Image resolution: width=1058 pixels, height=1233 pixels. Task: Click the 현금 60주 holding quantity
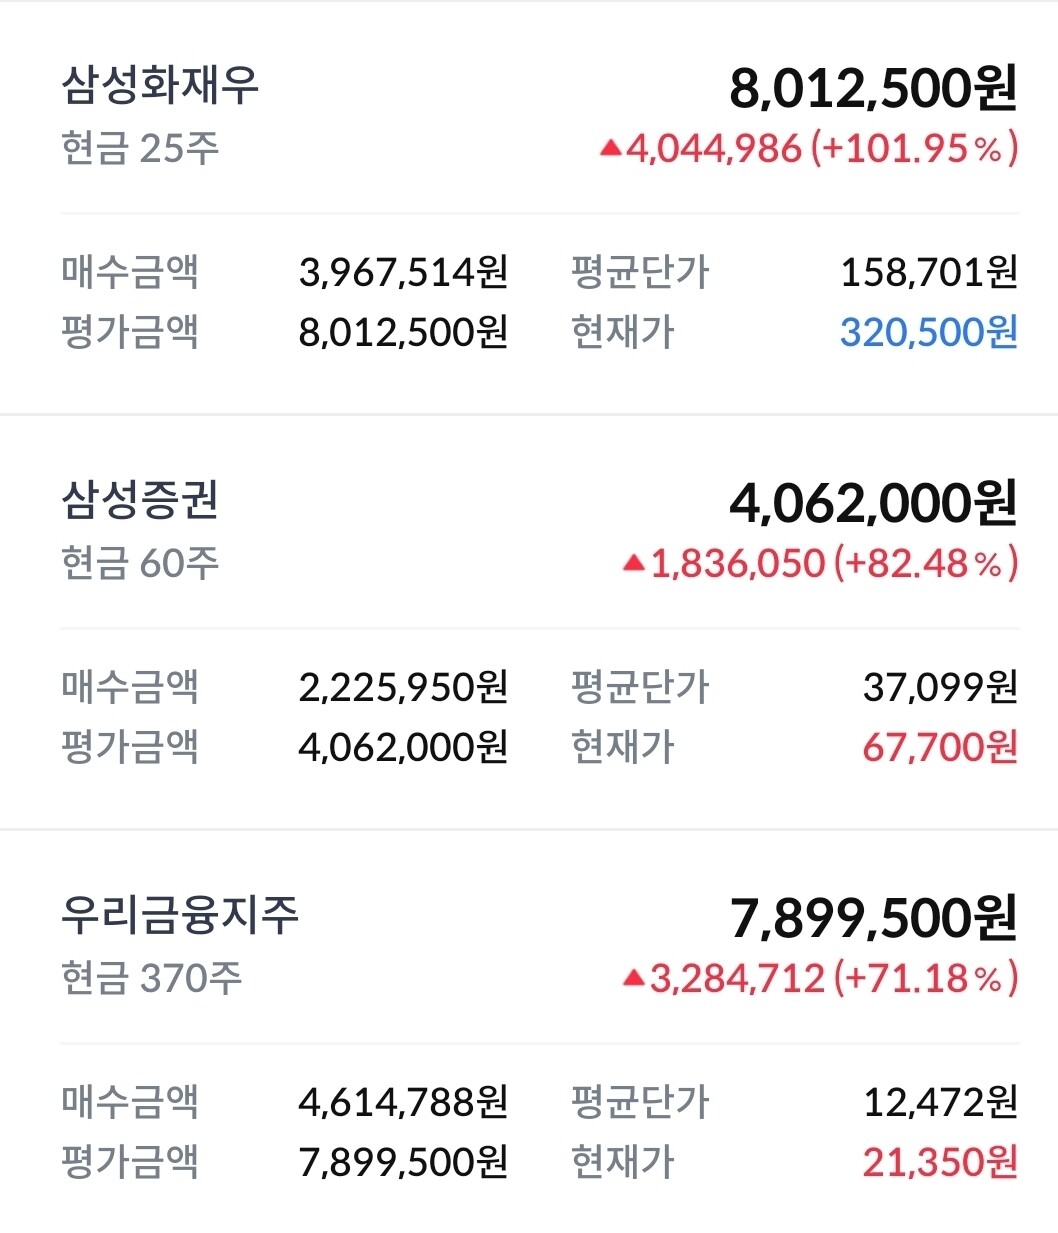tap(140, 564)
